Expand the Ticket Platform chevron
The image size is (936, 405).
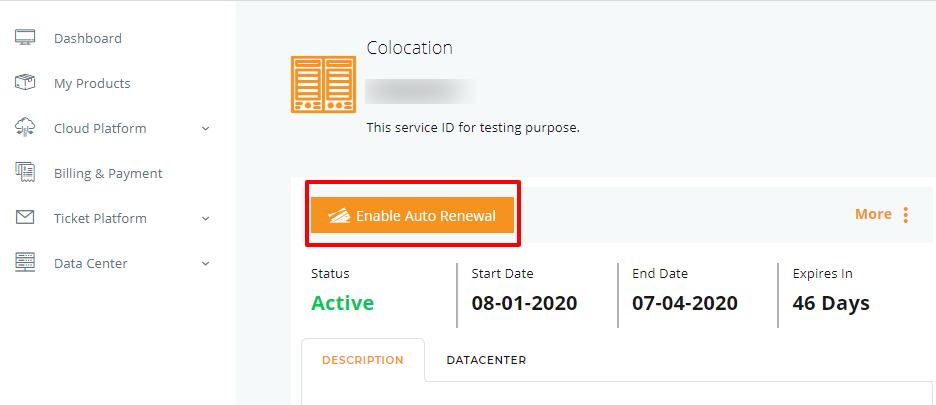[x=206, y=219]
